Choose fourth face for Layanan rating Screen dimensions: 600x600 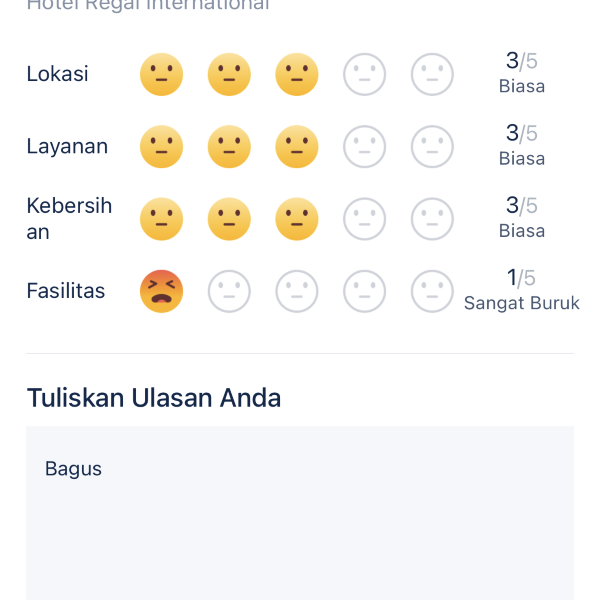point(365,146)
